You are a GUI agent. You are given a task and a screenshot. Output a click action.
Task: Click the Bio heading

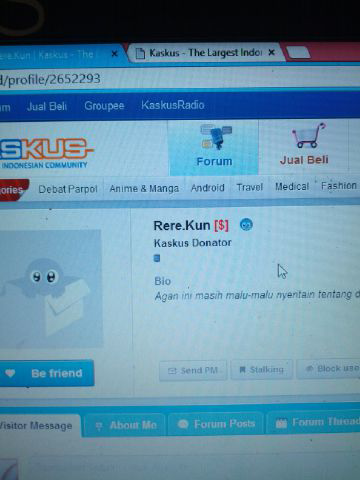pos(163,281)
